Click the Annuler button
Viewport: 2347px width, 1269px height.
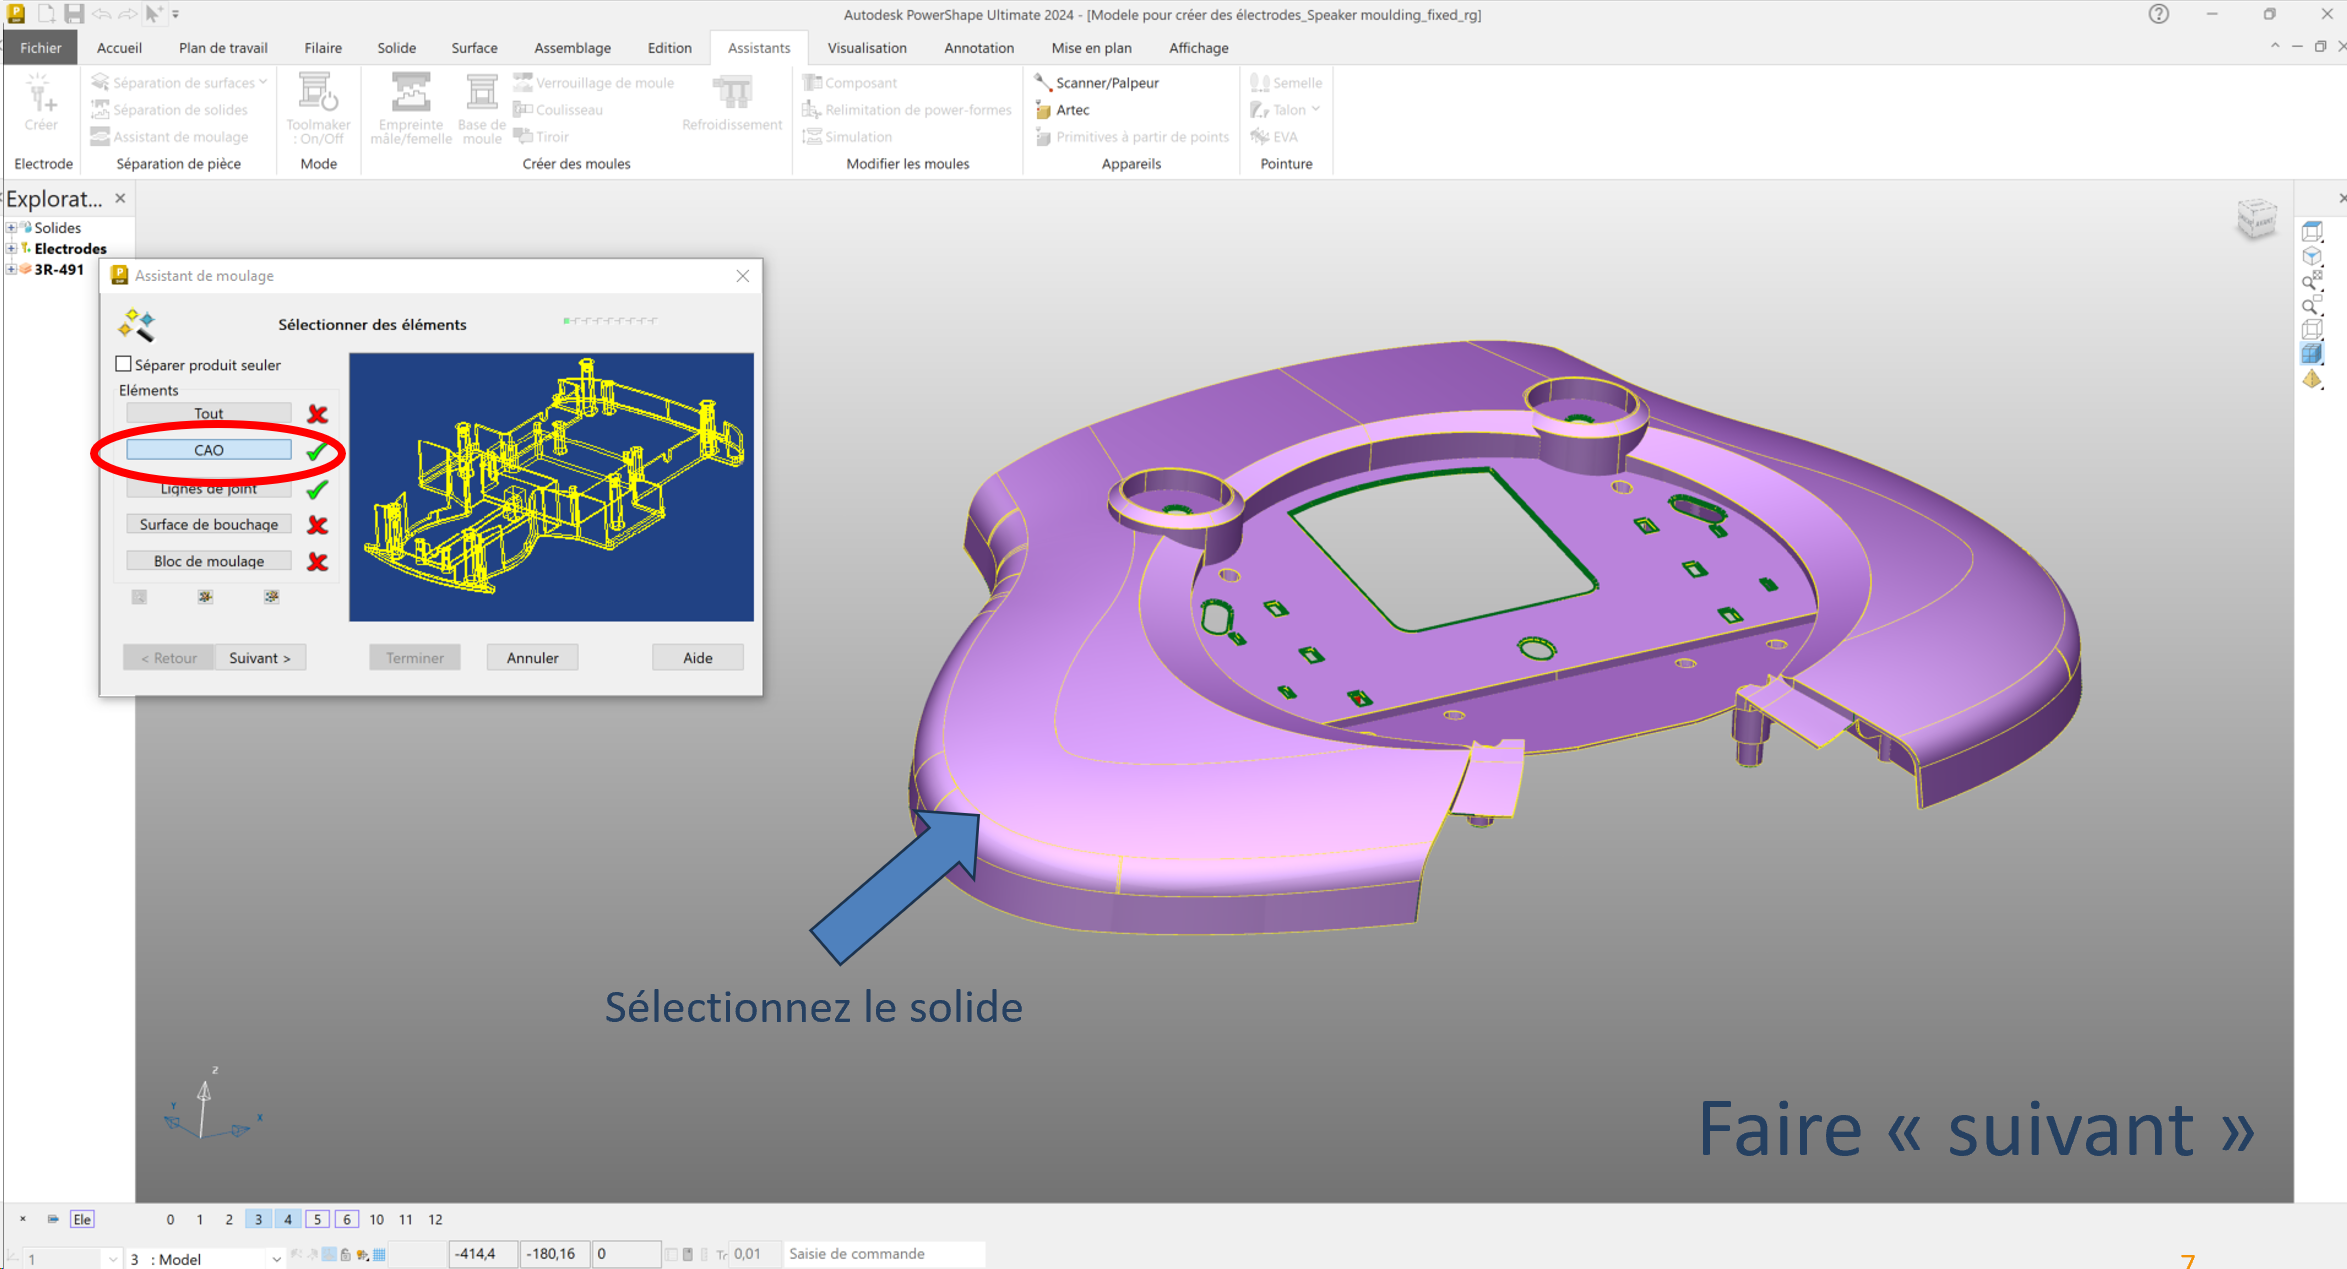tap(532, 657)
